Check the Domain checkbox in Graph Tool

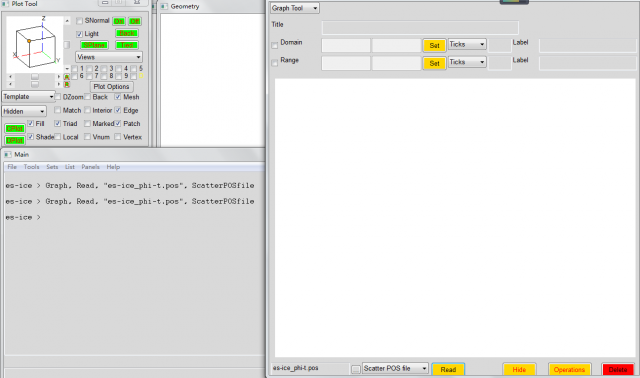275,45
